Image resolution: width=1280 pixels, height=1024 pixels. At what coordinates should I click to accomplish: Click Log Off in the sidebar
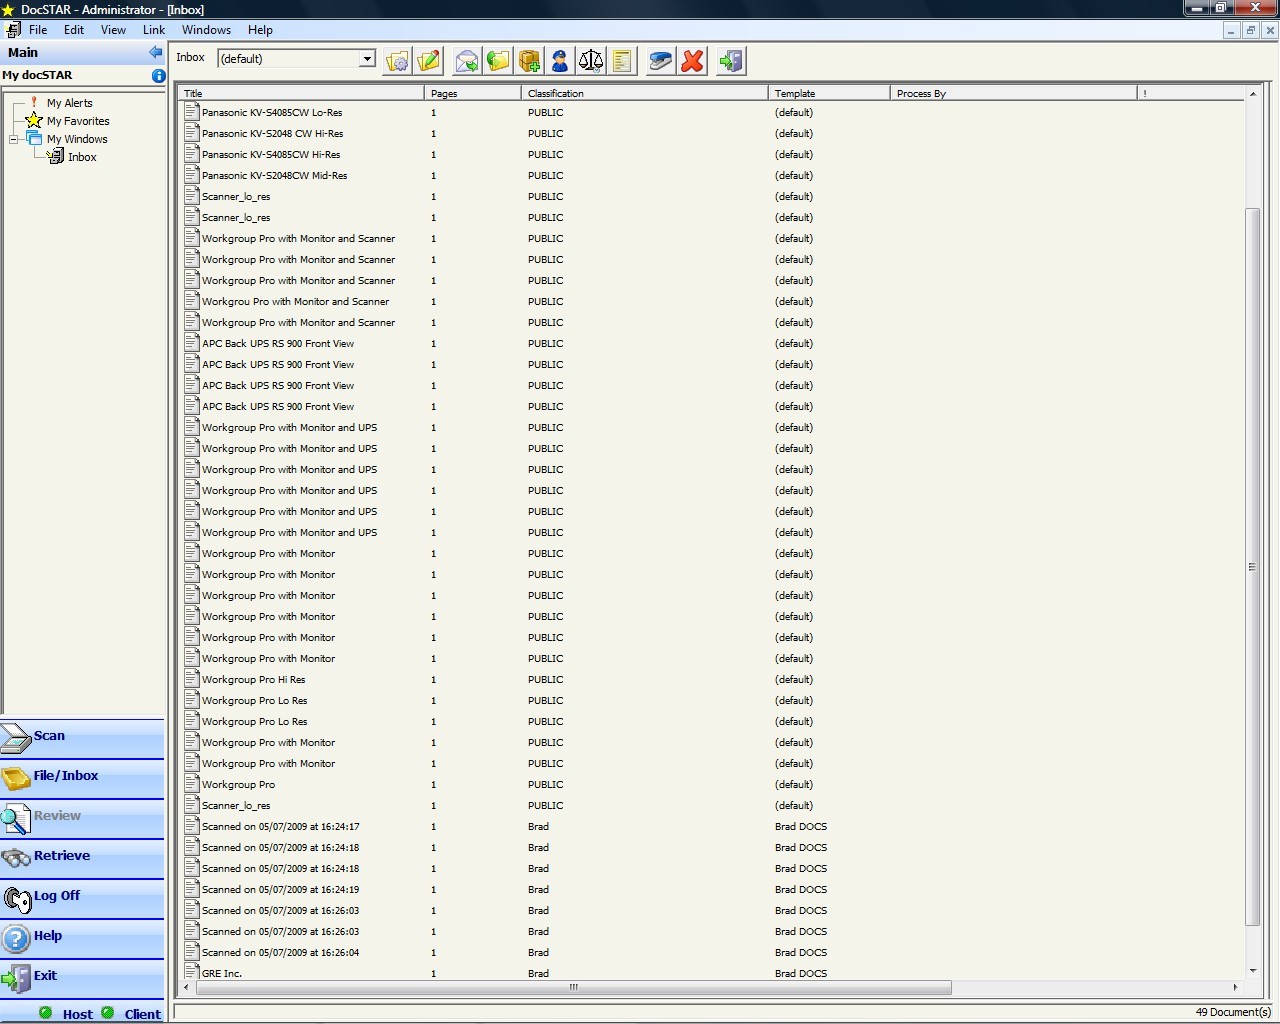[x=82, y=898]
